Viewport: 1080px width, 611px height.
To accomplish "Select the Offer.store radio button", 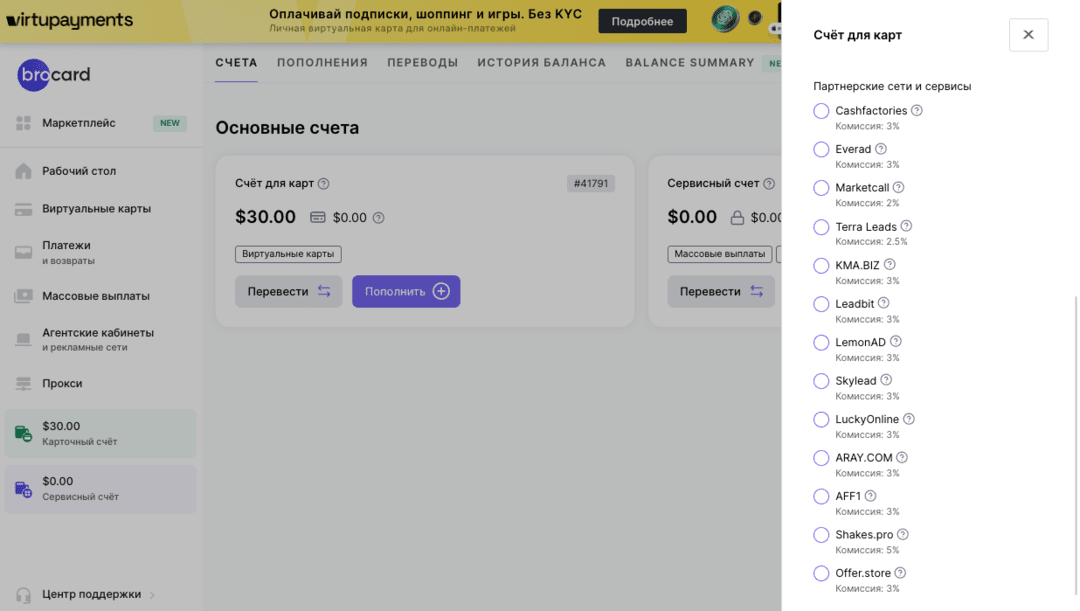I will click(821, 574).
